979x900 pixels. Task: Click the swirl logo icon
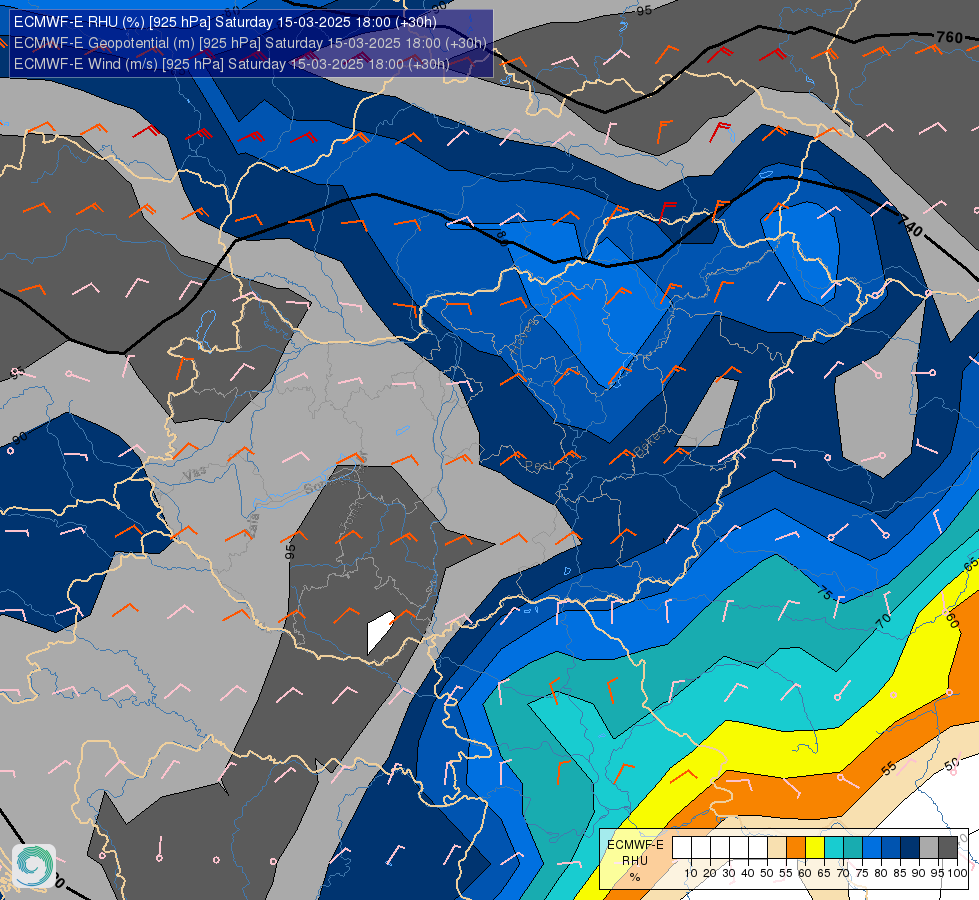34,866
